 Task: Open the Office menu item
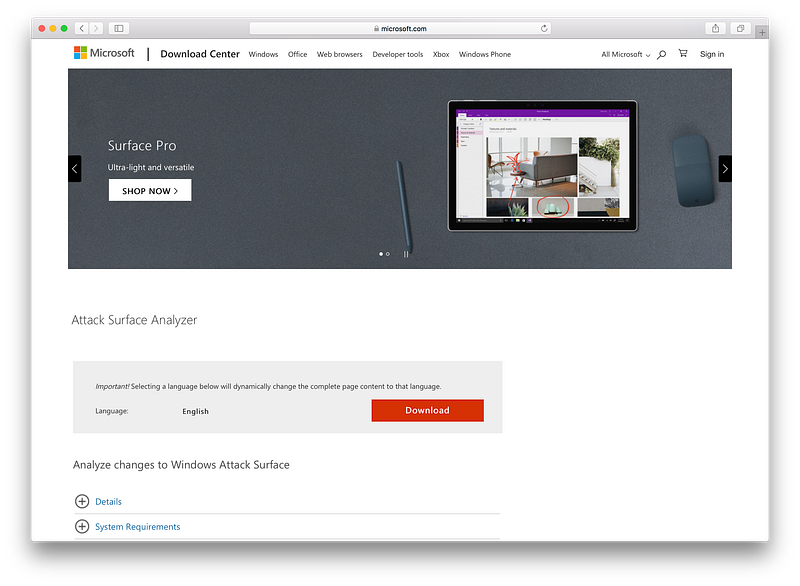coord(297,54)
